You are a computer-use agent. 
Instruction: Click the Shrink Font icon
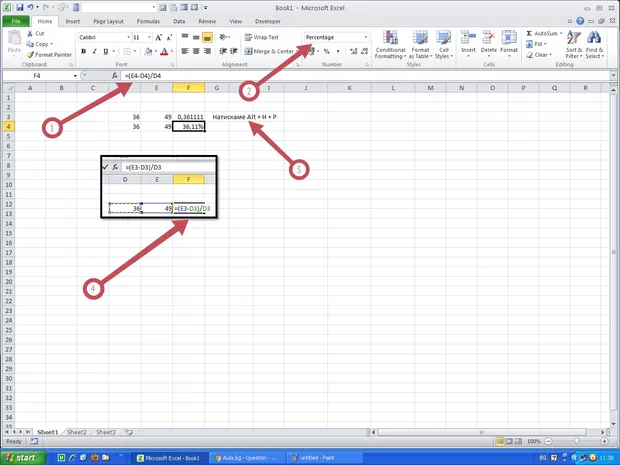[x=169, y=38]
